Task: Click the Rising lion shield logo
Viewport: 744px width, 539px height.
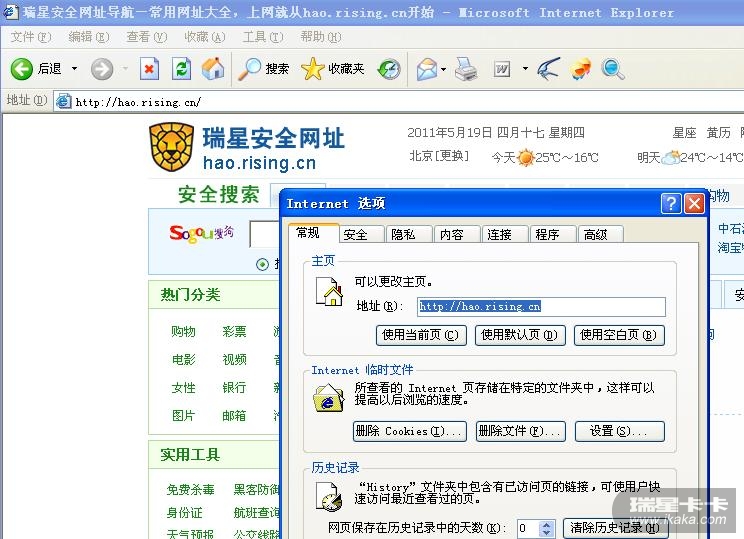Action: (171, 147)
